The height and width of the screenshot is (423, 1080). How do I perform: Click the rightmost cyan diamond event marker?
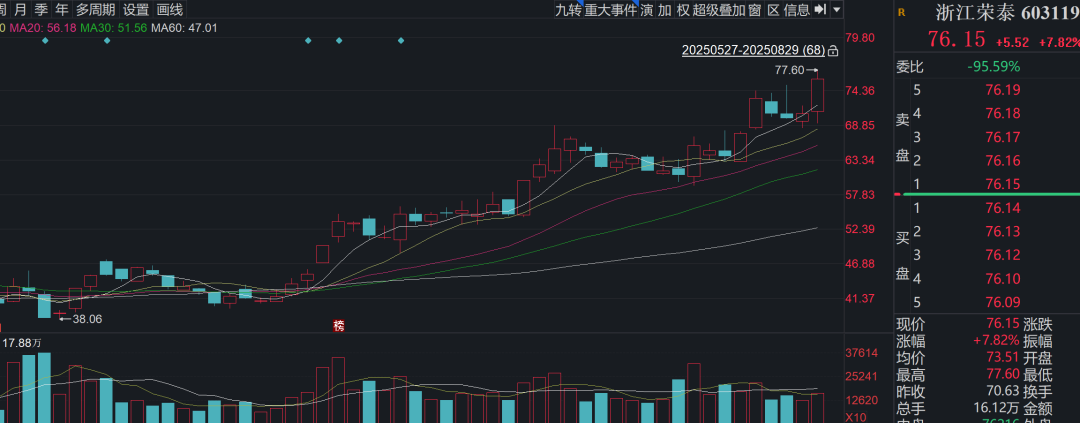(x=401, y=40)
